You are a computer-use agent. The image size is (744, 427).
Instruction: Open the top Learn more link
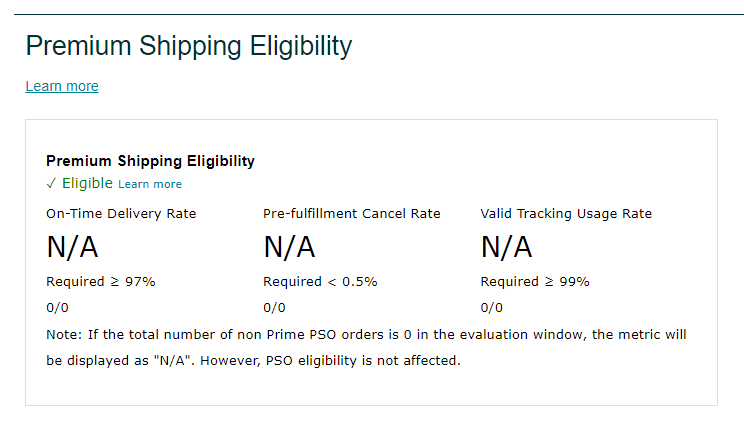(62, 86)
